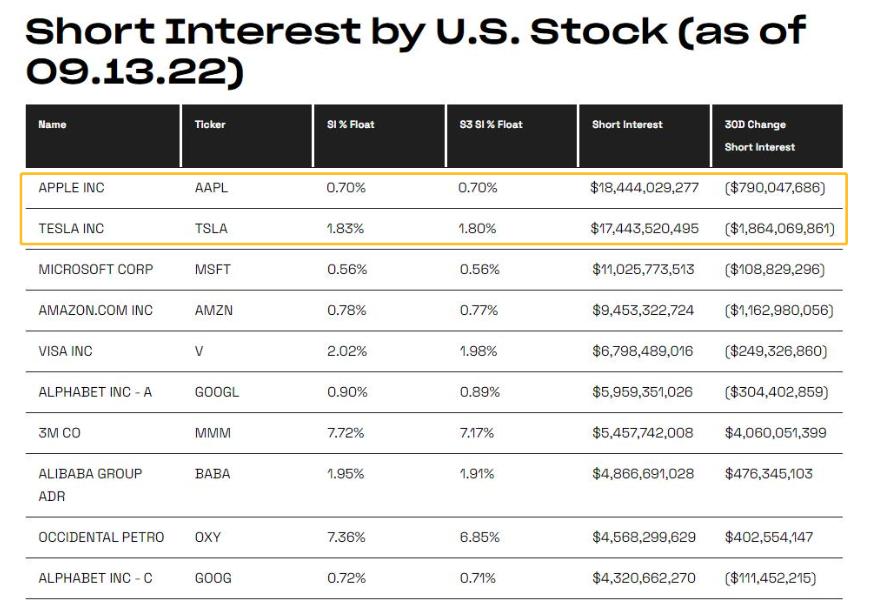Click the Ticker column header
The height and width of the screenshot is (600, 879).
tap(210, 125)
